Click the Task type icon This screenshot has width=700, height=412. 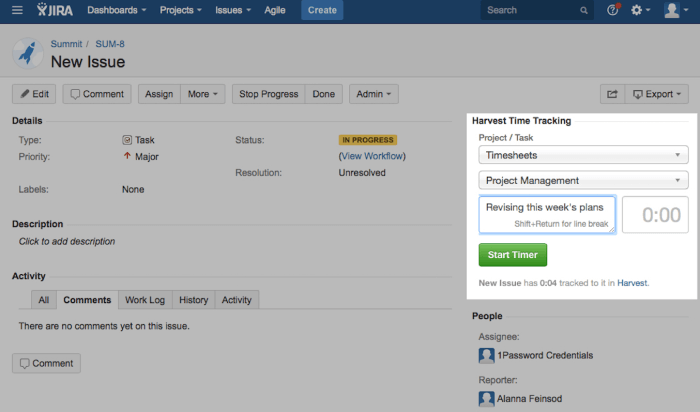click(127, 140)
